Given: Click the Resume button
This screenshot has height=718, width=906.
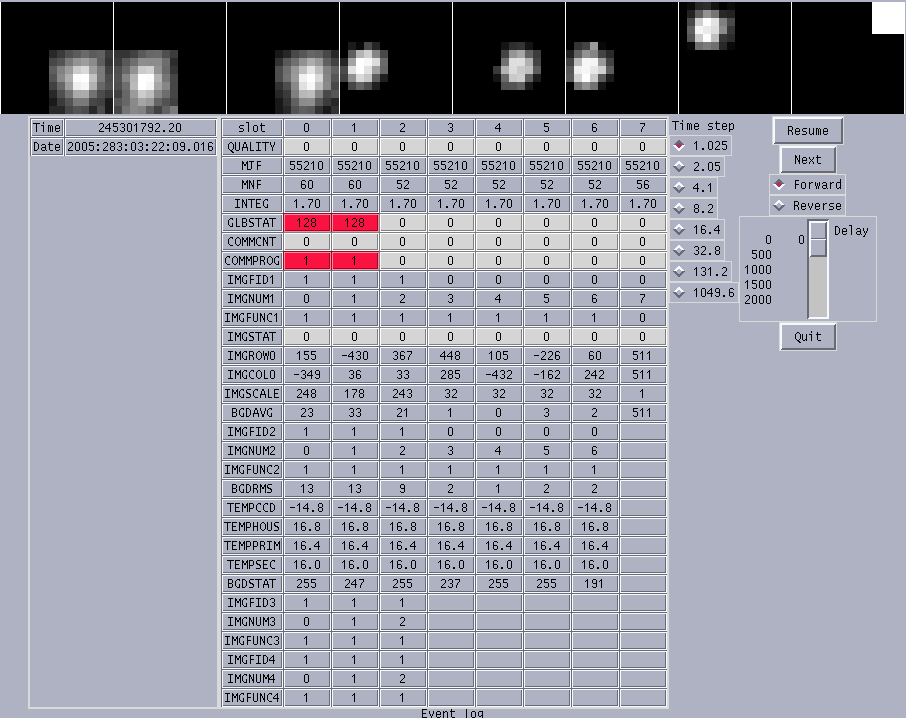Looking at the screenshot, I should [x=807, y=131].
